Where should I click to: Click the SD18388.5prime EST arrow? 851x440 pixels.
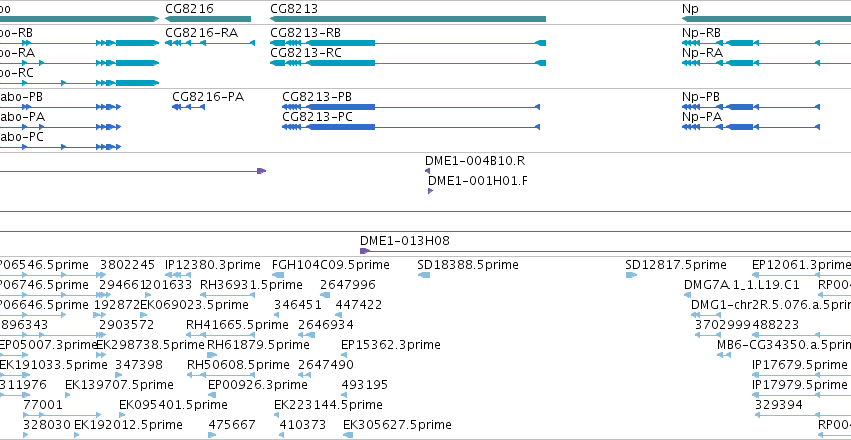click(x=424, y=275)
